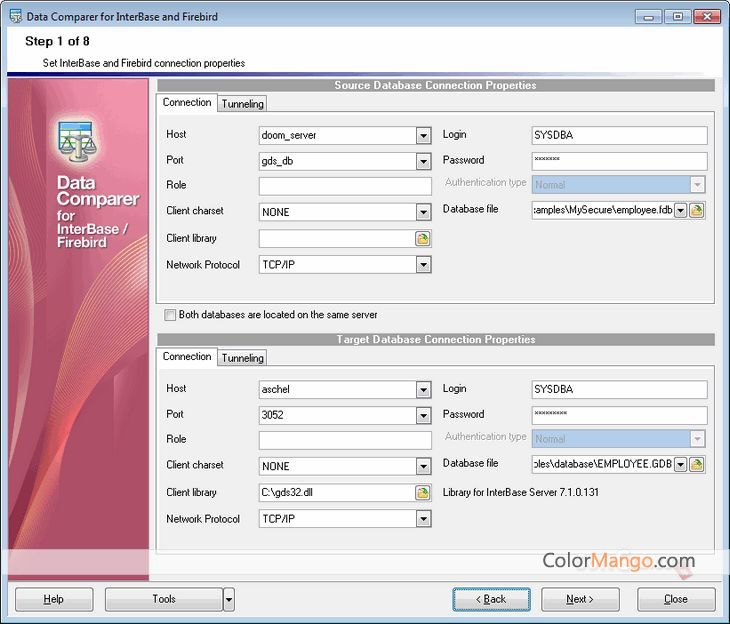The height and width of the screenshot is (624, 730).
Task: Check Both databases are located on same server
Action: (x=170, y=315)
